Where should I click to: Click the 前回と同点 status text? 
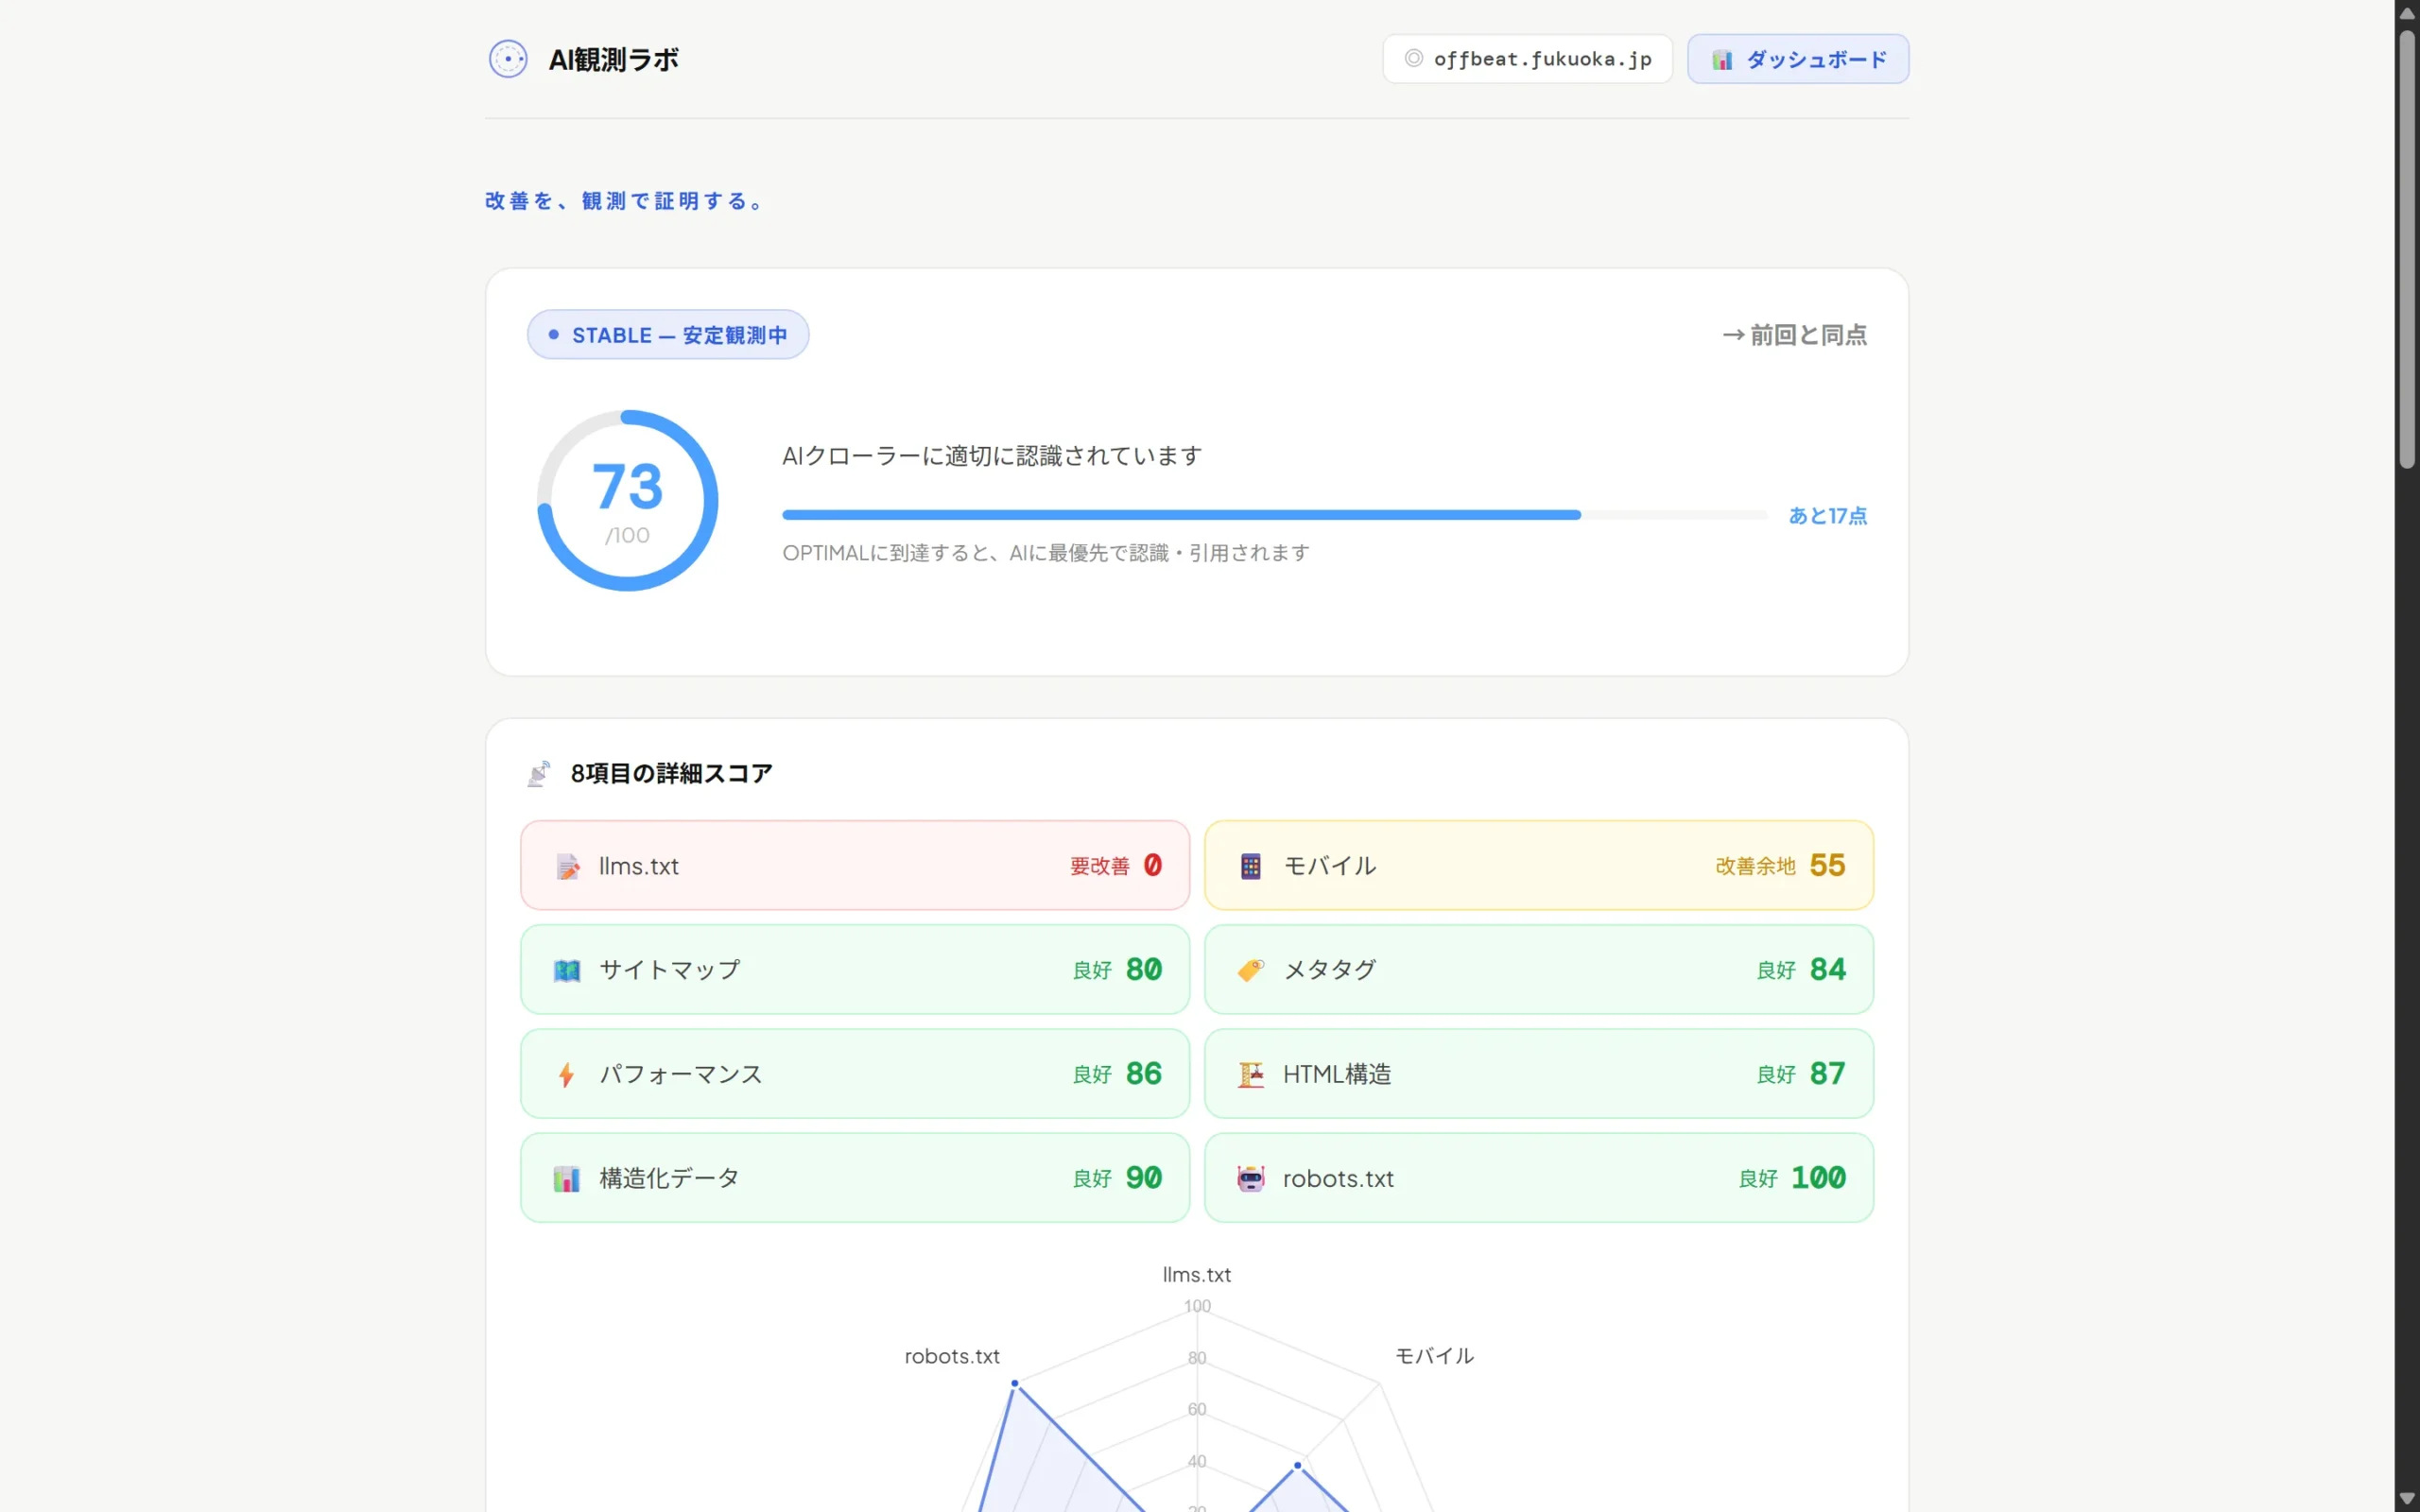coord(1794,334)
